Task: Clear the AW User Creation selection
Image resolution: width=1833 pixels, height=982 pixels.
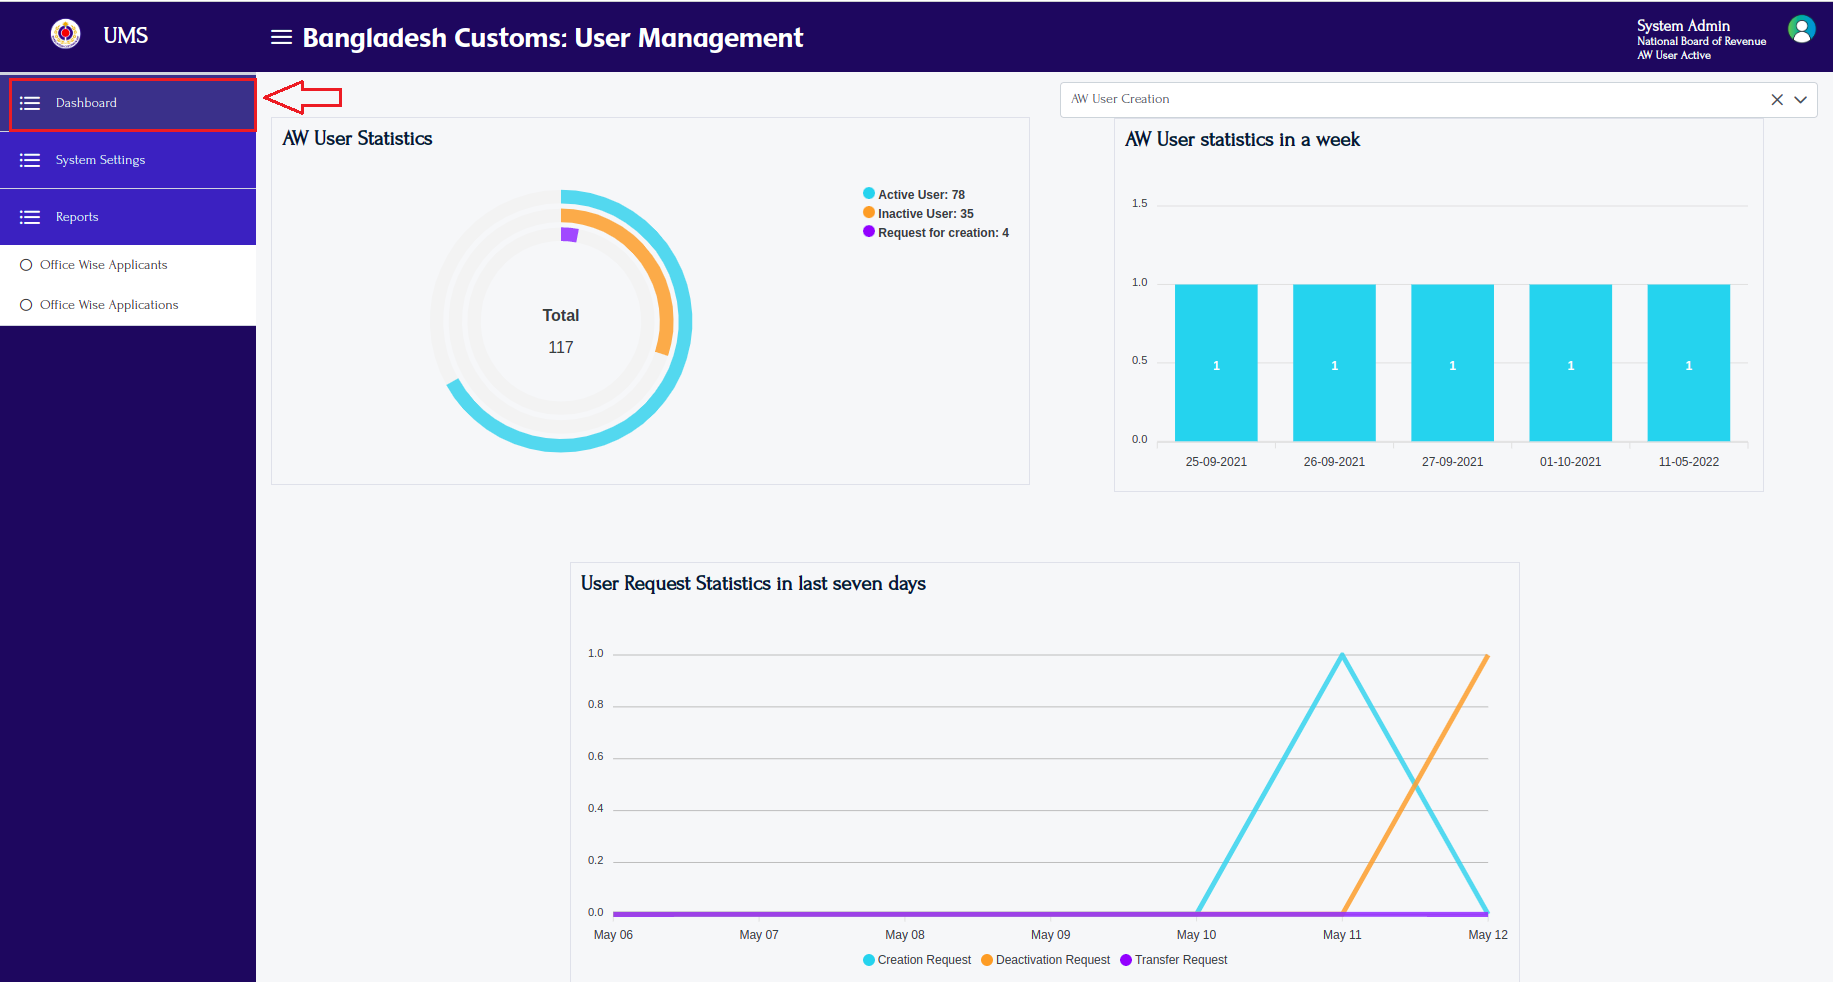Action: click(1777, 99)
